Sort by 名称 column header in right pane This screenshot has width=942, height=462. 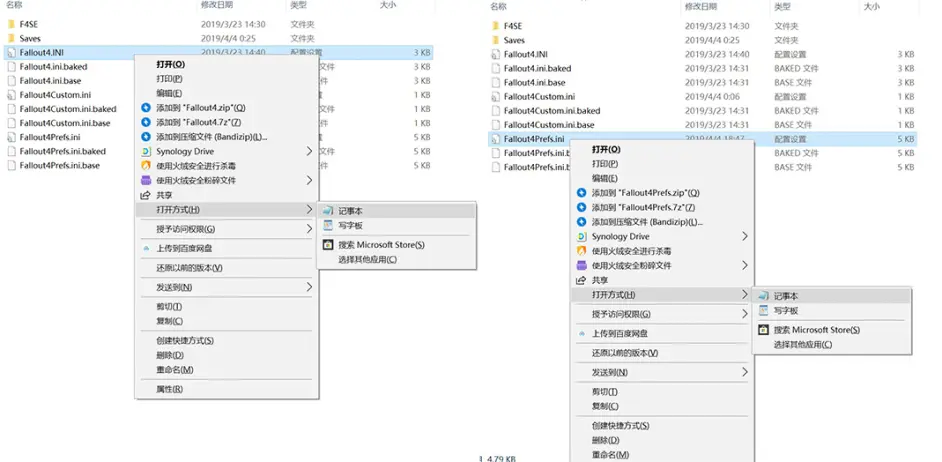coord(499,7)
